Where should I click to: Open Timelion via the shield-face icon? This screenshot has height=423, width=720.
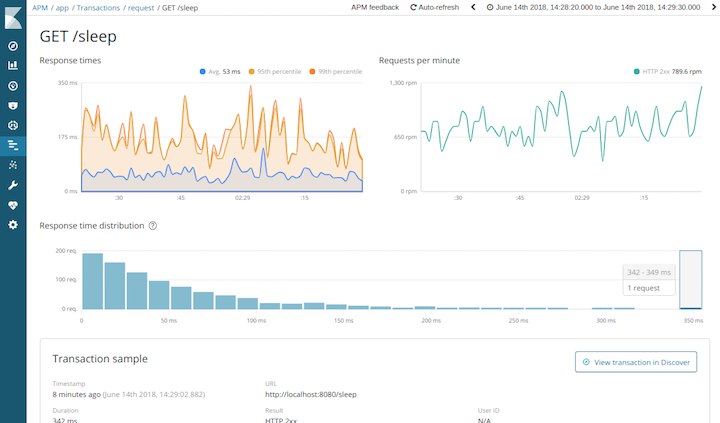tap(13, 106)
